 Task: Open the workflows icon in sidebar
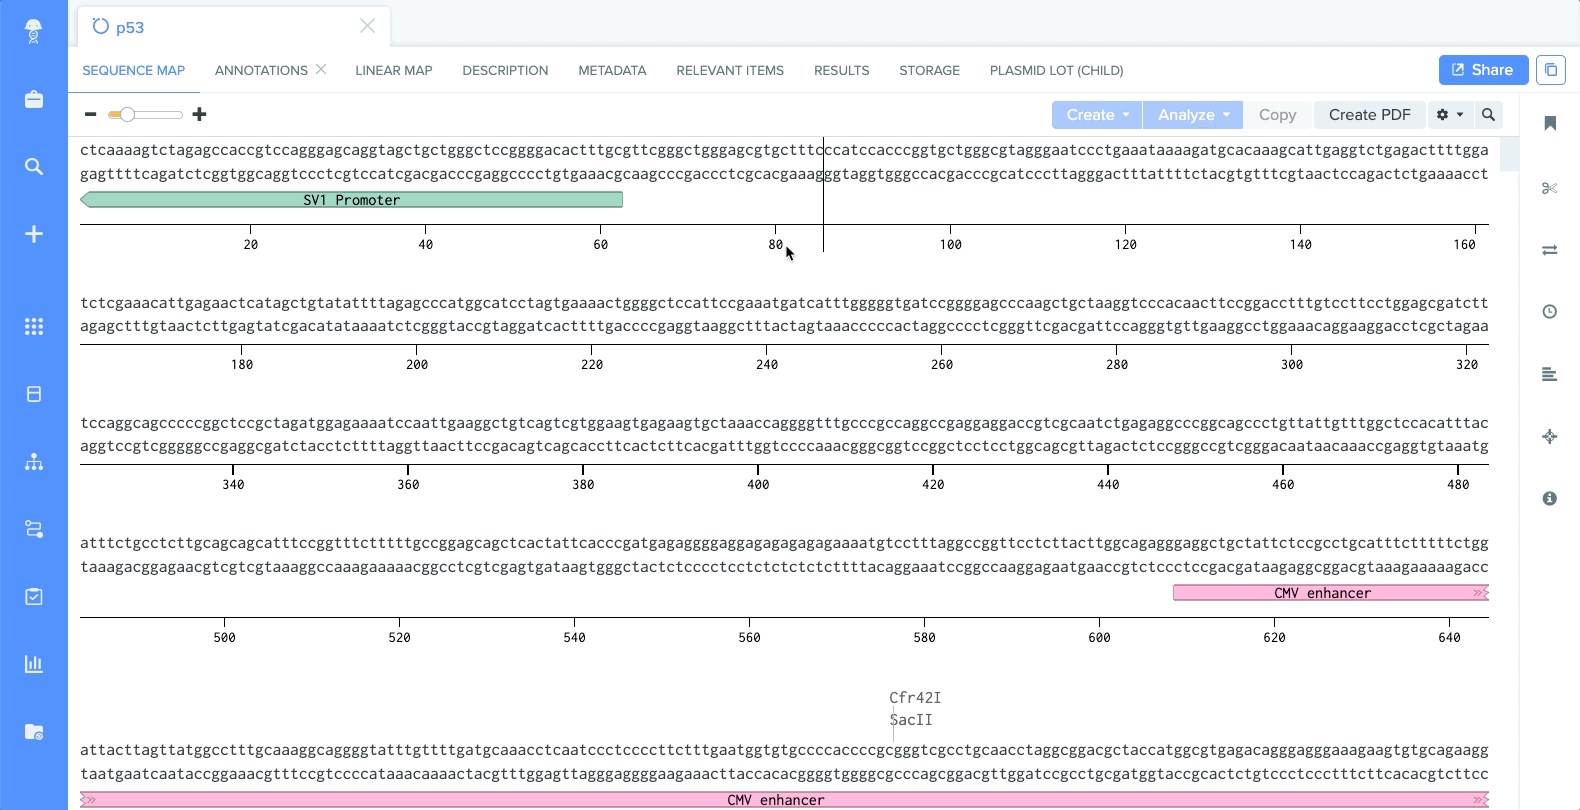34,529
